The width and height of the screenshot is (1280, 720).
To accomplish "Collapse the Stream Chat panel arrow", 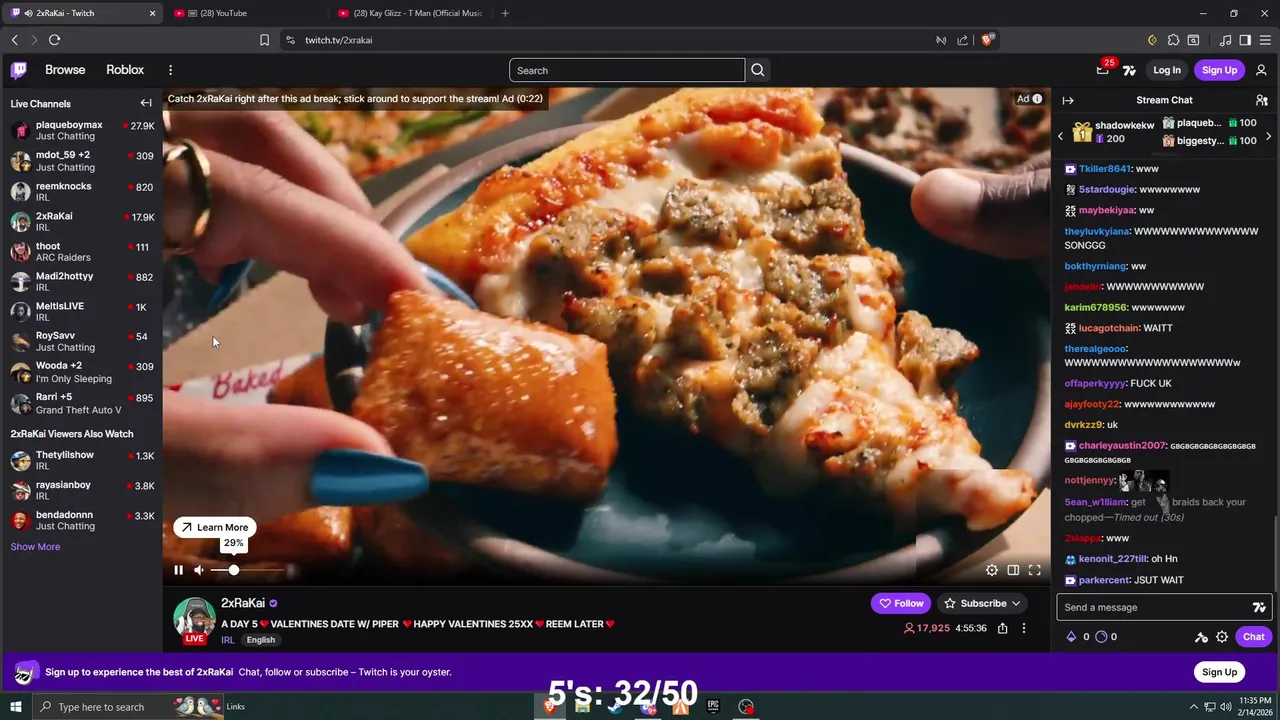I will point(1068,100).
